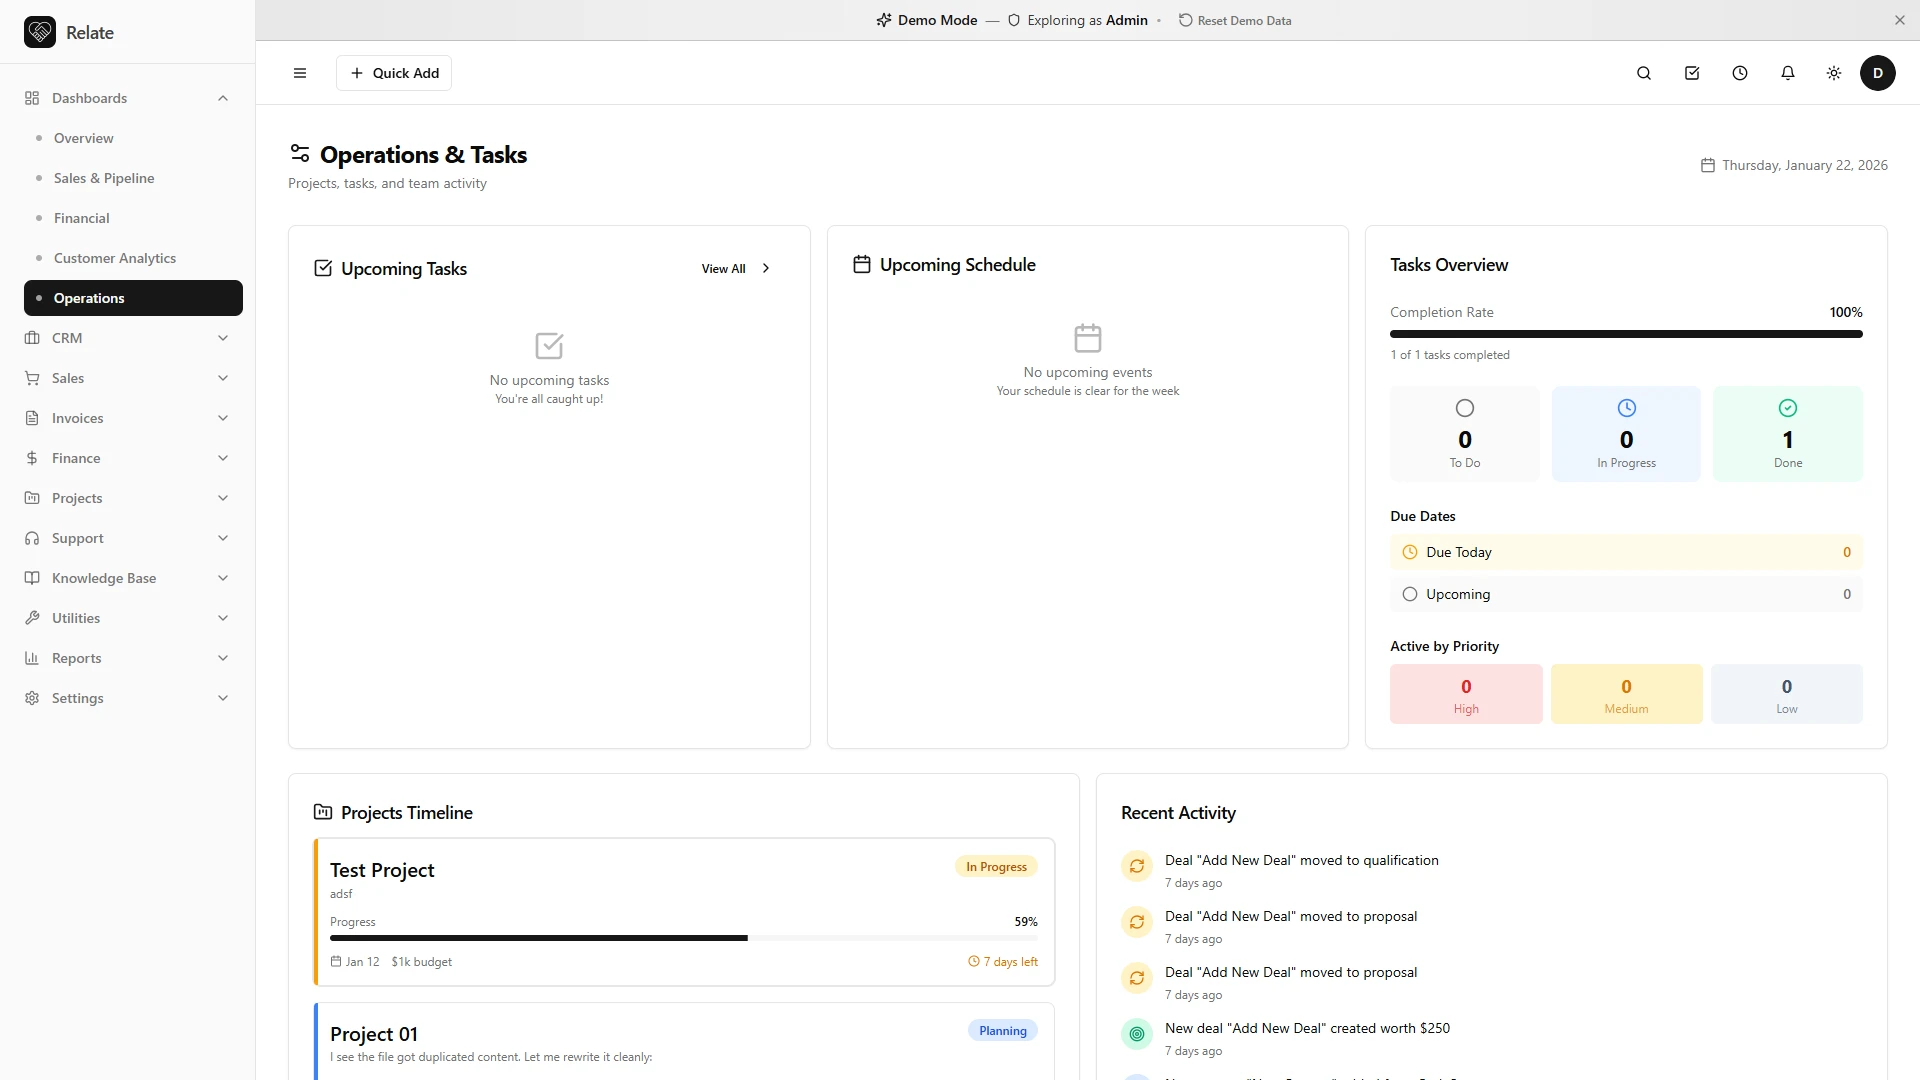Expand the Knowledge Base section chevron
Image resolution: width=1920 pixels, height=1080 pixels.
[x=223, y=578]
